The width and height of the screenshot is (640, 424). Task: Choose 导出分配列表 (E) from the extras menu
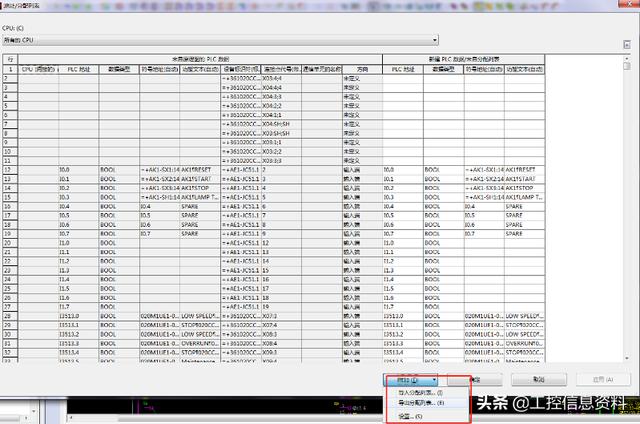point(421,403)
